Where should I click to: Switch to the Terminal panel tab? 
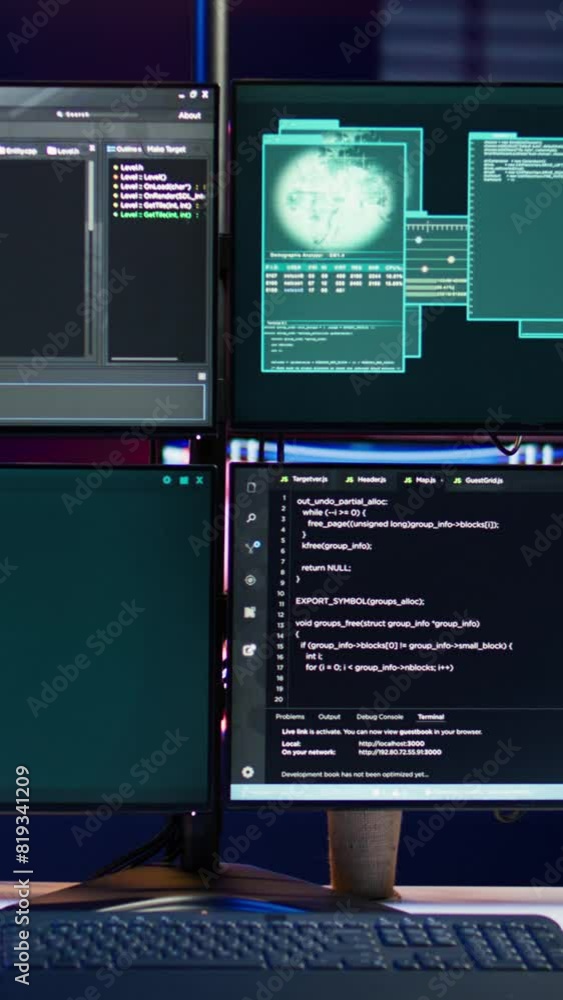431,717
